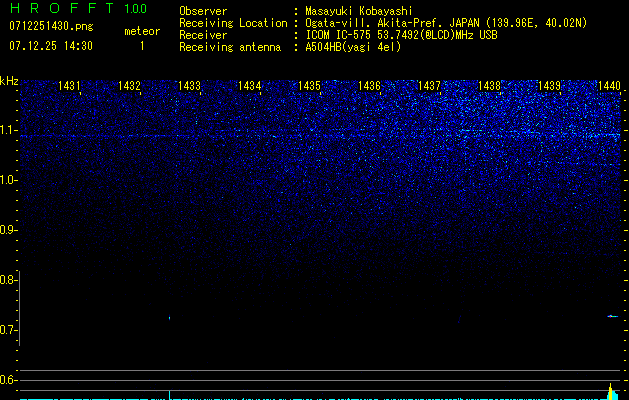Click the kHz axis unit label
Image resolution: width=629 pixels, height=400 pixels.
9,81
